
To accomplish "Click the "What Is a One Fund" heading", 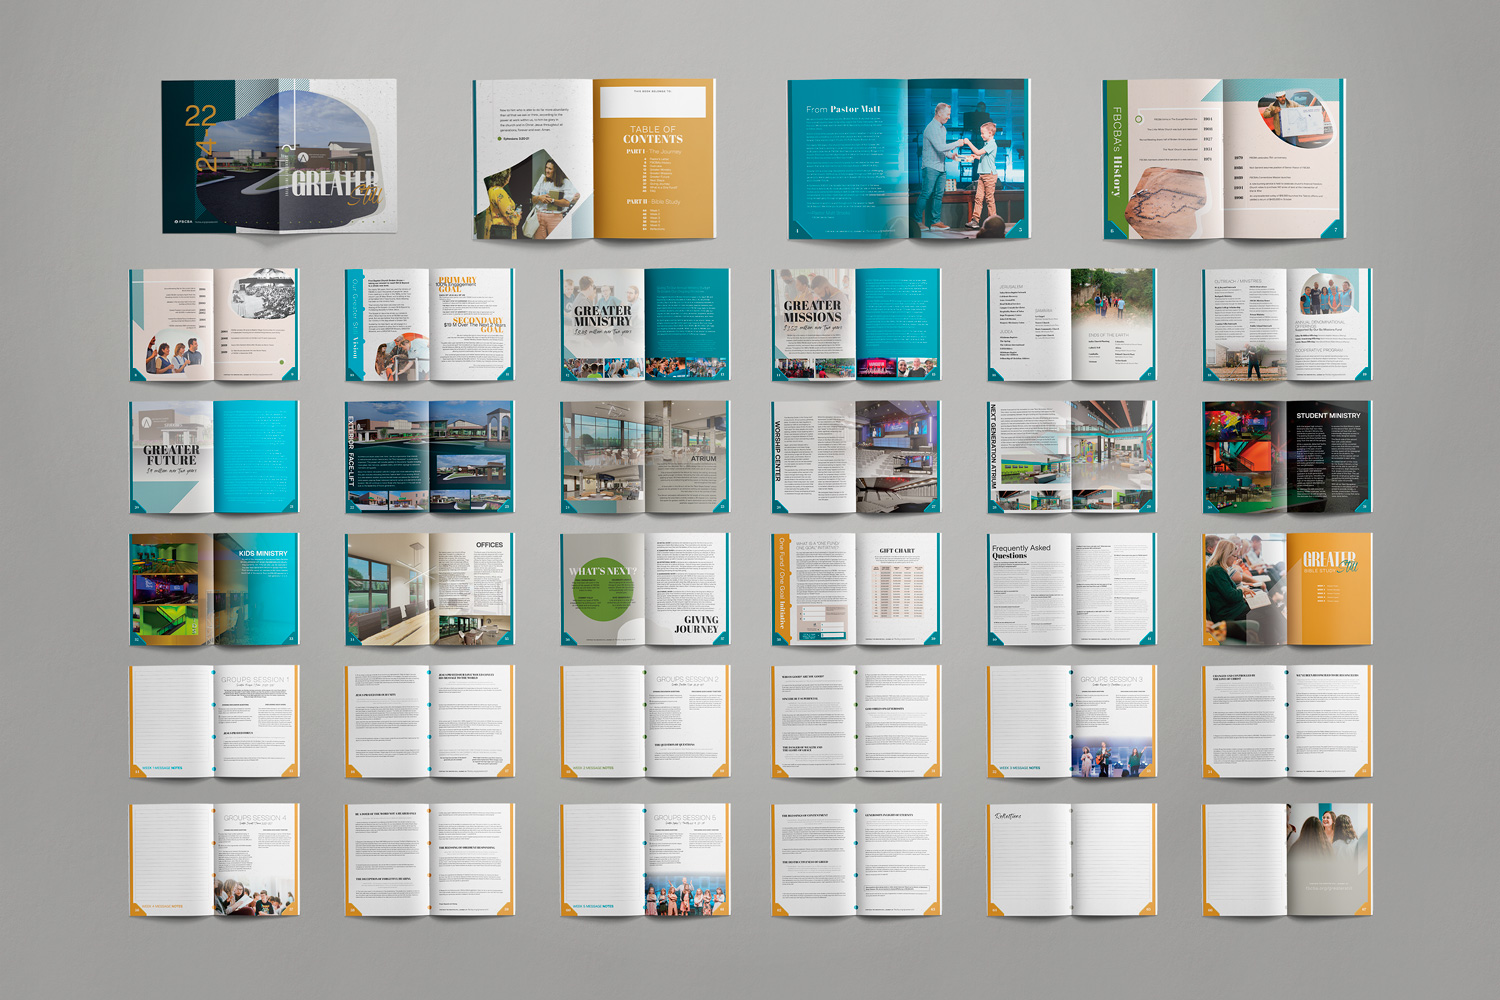I will pyautogui.click(x=818, y=545).
